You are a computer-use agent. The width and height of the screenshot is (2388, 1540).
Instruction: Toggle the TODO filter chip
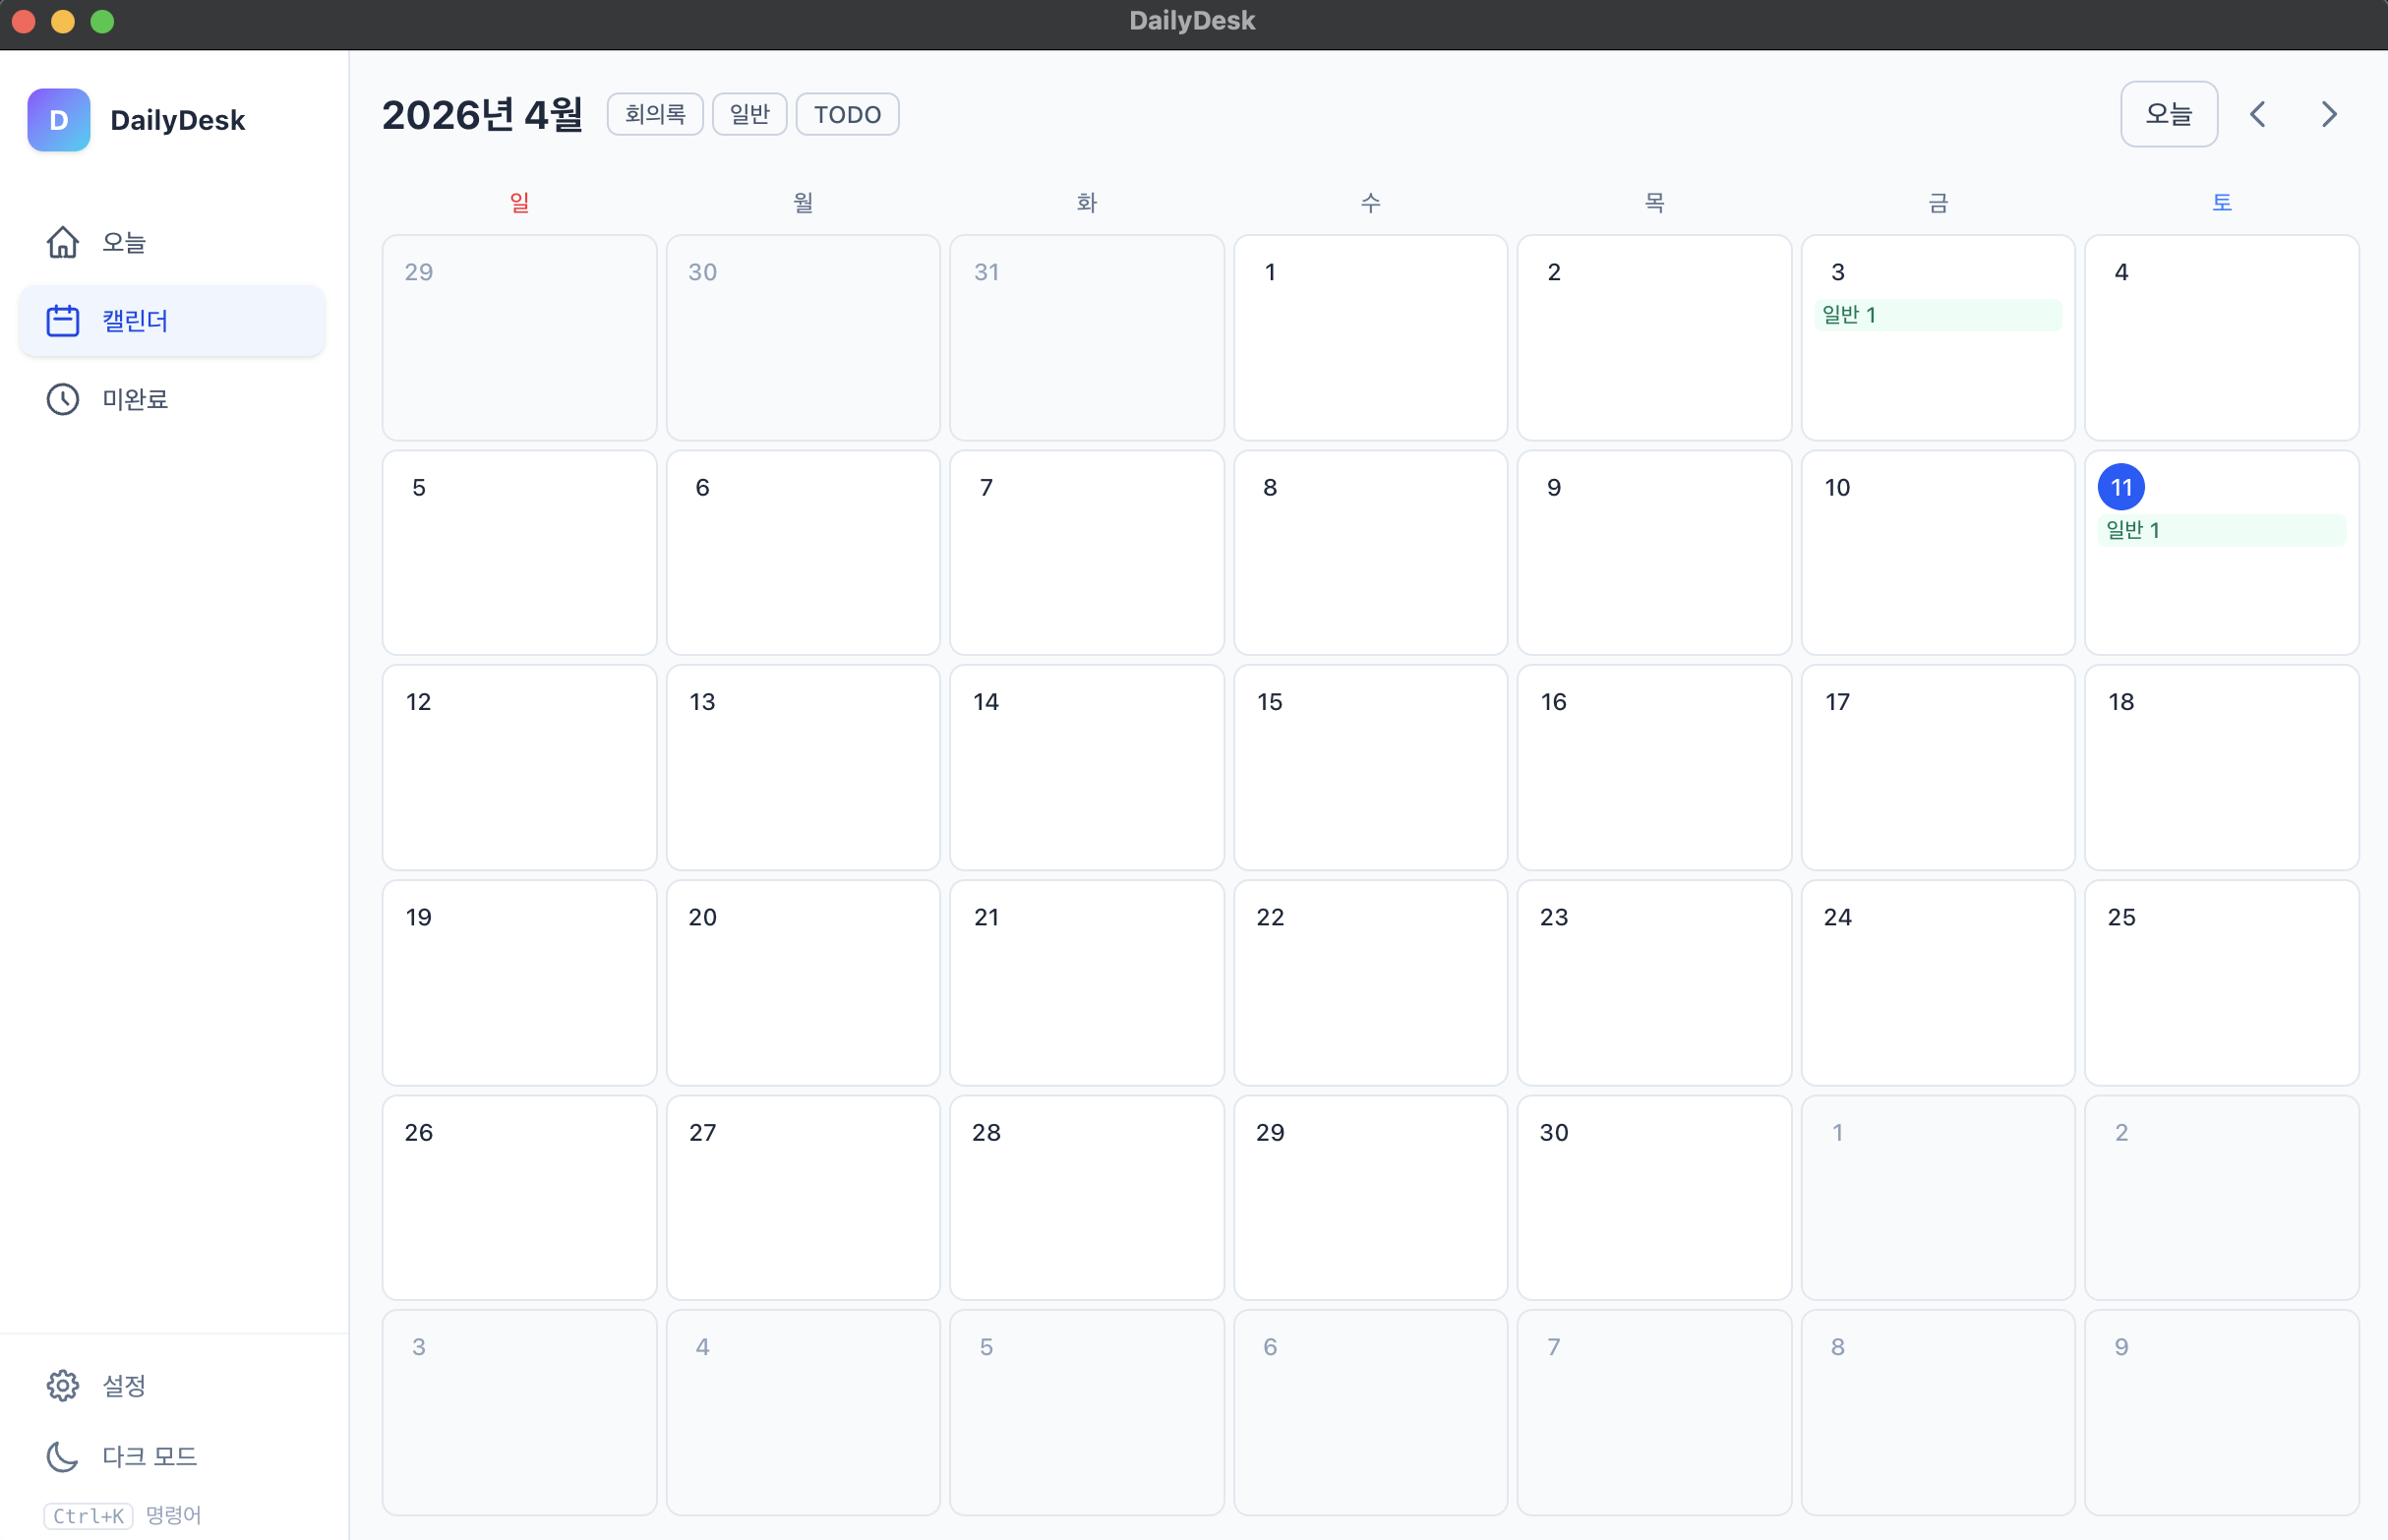tap(846, 114)
